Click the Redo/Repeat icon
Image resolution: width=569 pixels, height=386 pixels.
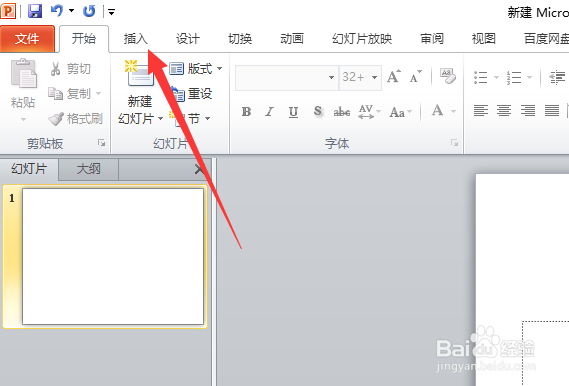coord(89,11)
